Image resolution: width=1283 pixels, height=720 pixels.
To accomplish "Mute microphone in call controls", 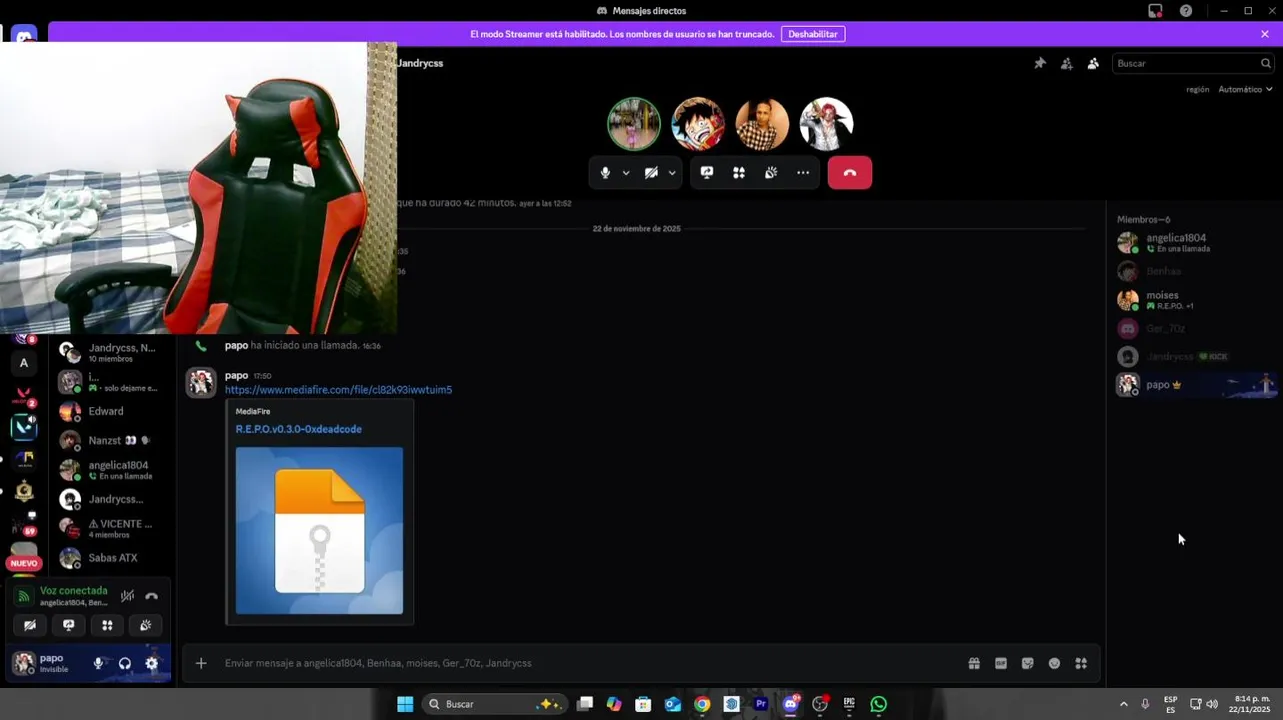I will click(x=605, y=173).
